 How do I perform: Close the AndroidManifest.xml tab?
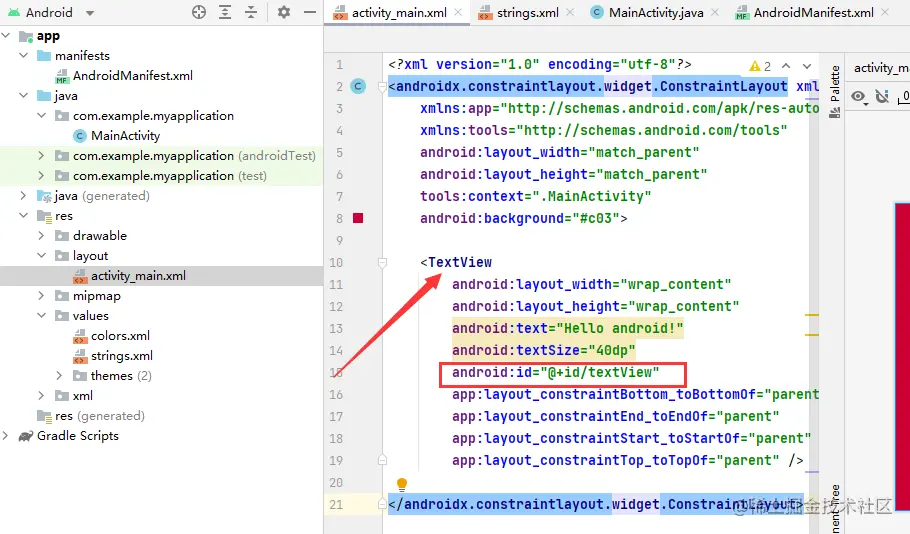885,12
